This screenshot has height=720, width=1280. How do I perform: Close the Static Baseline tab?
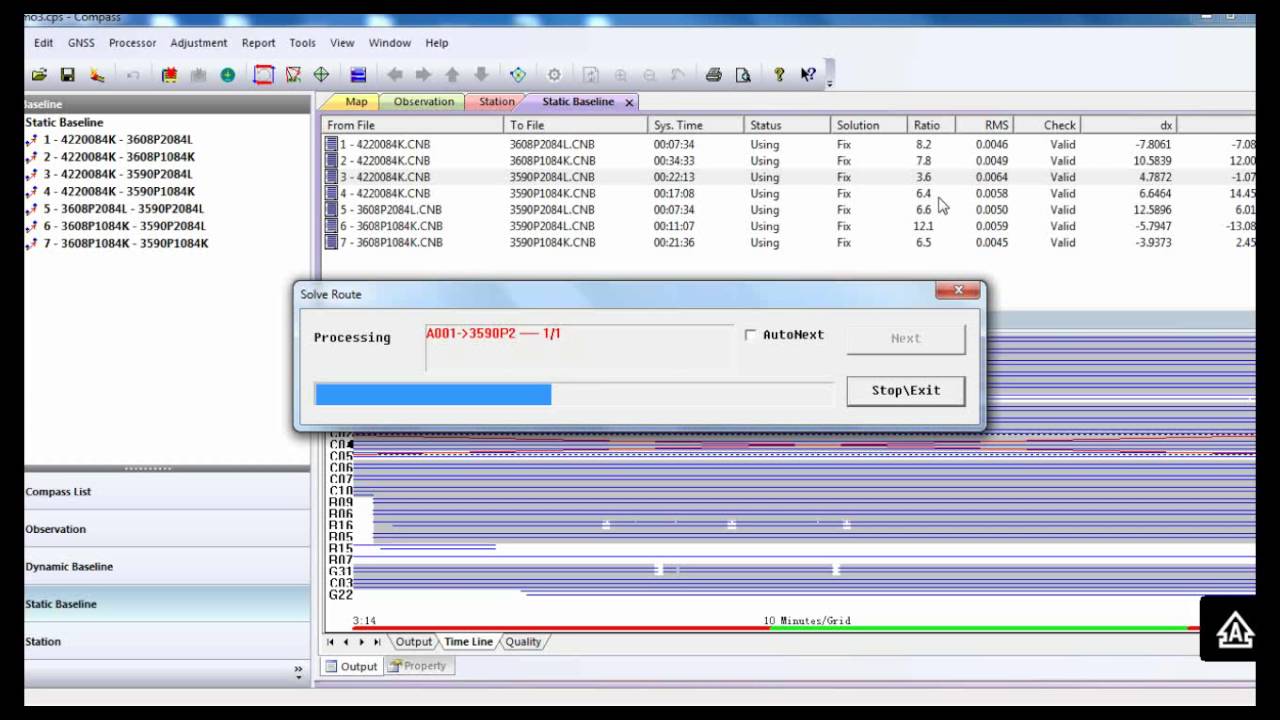tap(629, 102)
